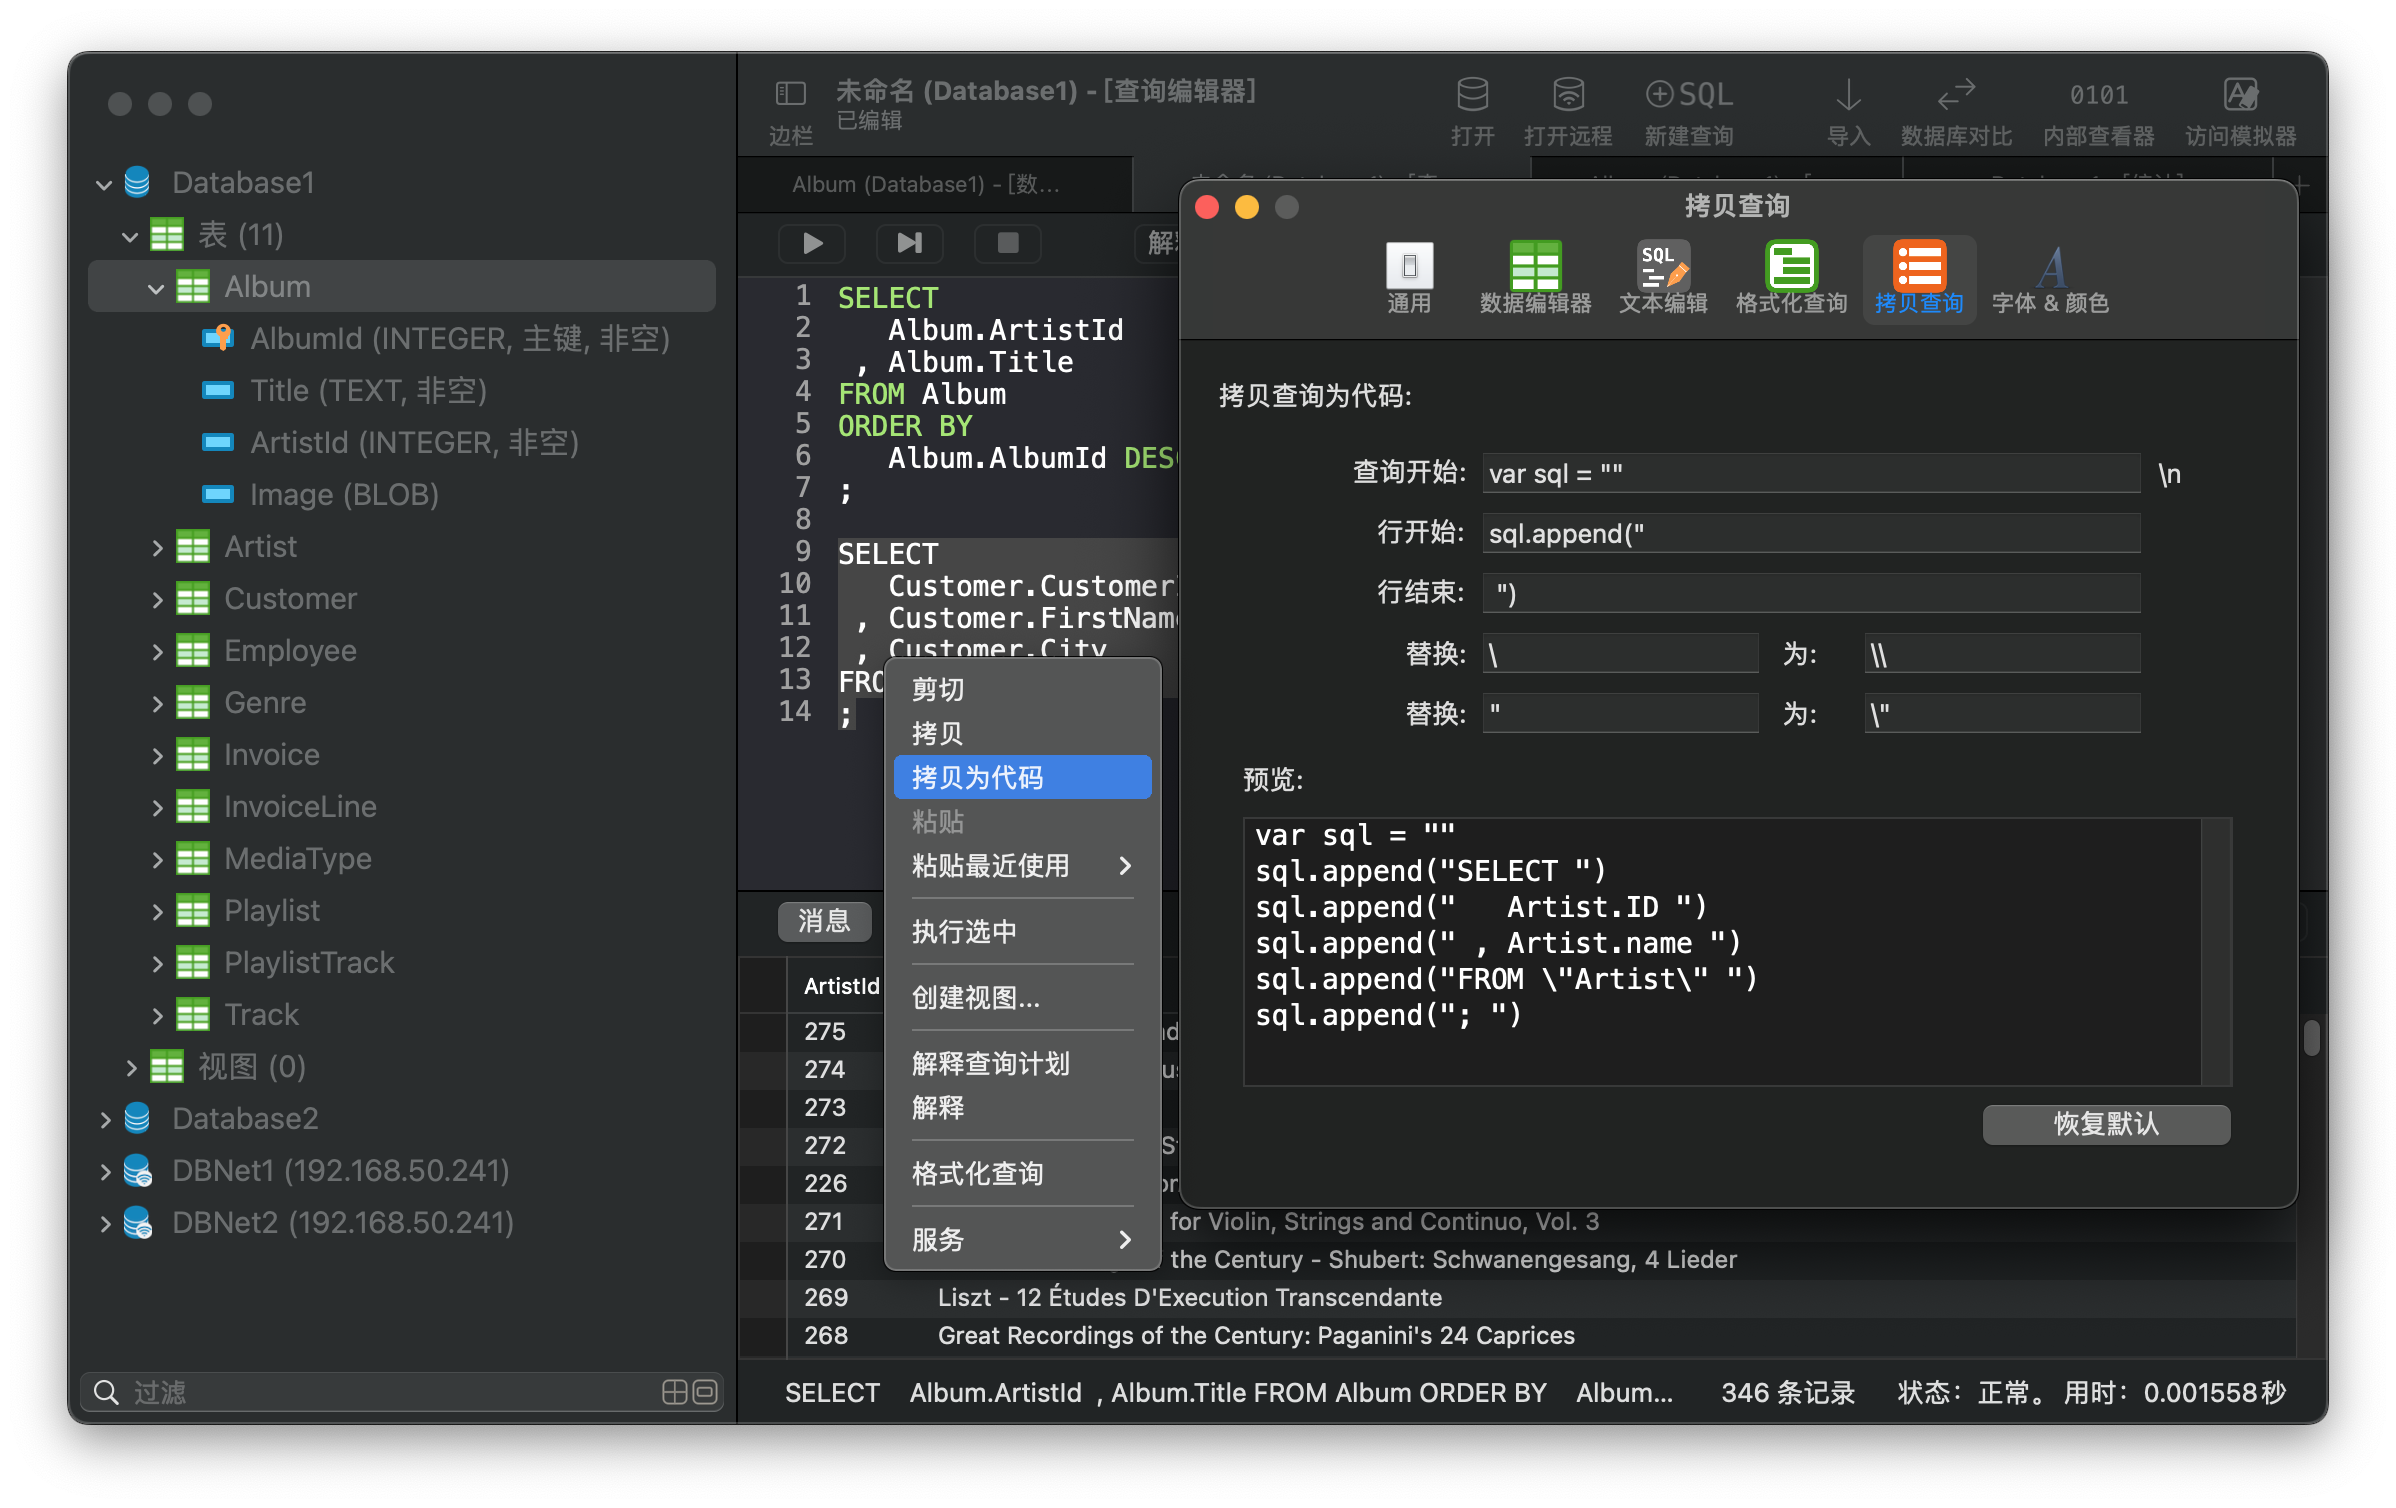Screen dimensions: 2396x1508
Task: Choose 拷贝 from the context menu
Action: [x=1022, y=733]
